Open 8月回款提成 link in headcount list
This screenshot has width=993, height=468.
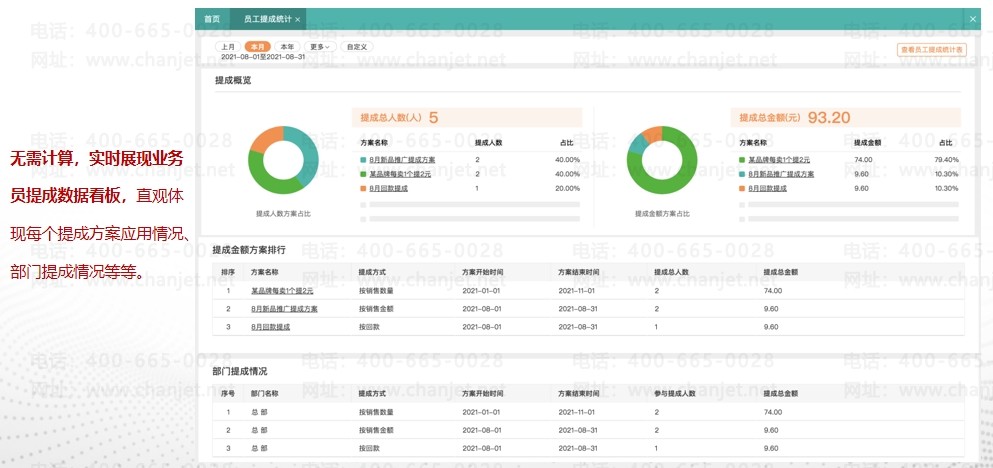click(389, 188)
